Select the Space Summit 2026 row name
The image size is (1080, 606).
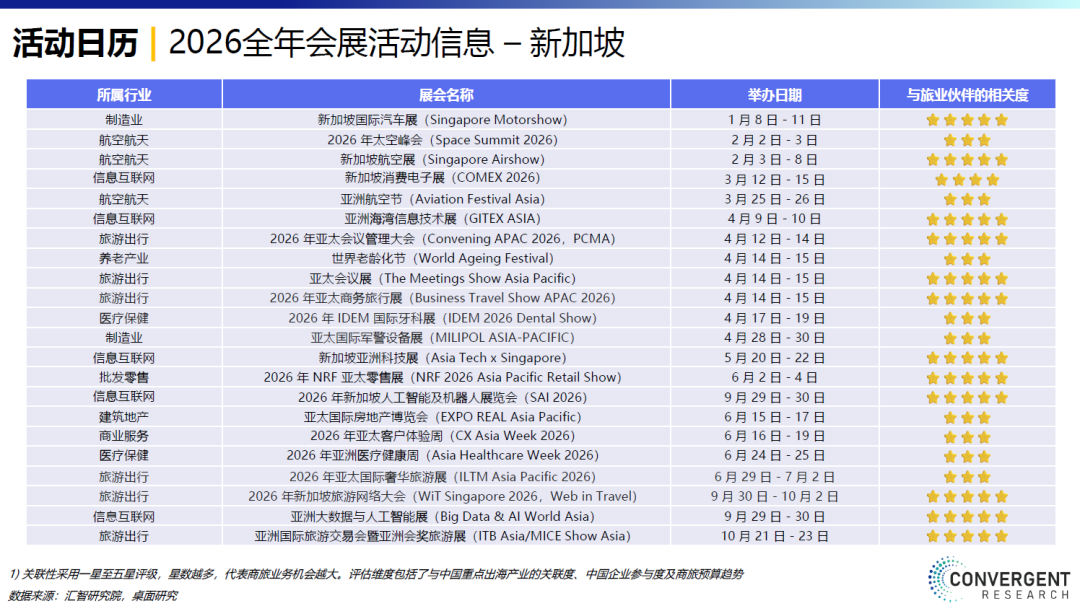[442, 140]
